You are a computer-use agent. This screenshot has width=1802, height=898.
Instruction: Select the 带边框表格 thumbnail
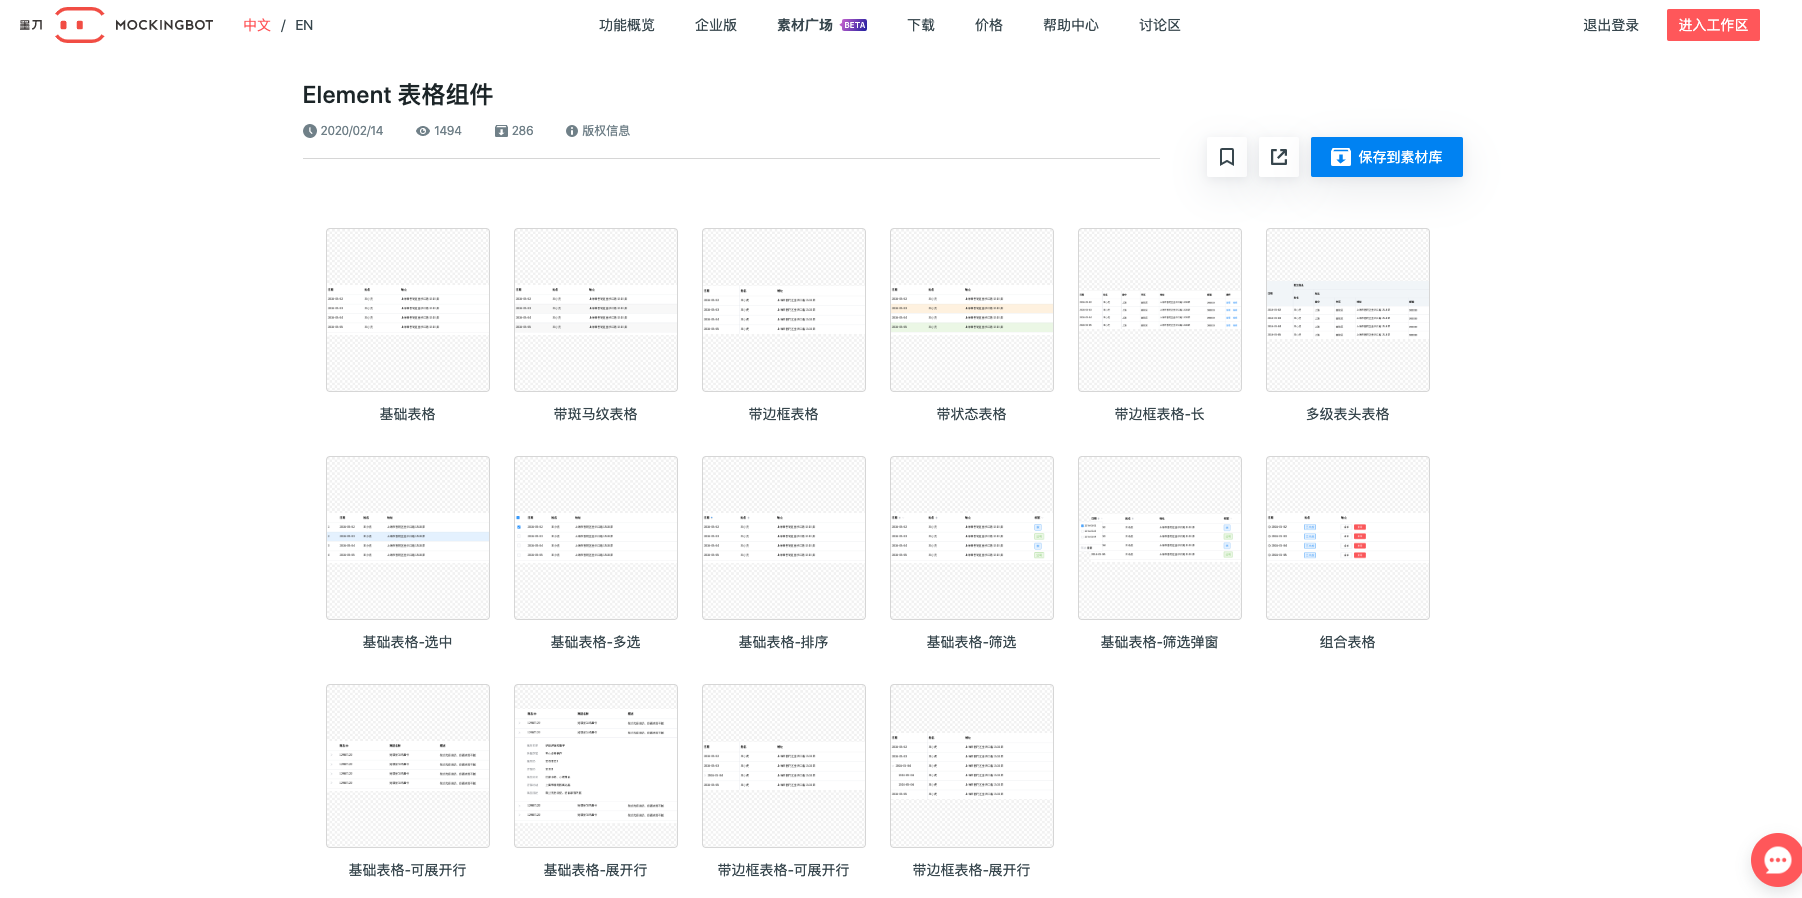point(784,310)
